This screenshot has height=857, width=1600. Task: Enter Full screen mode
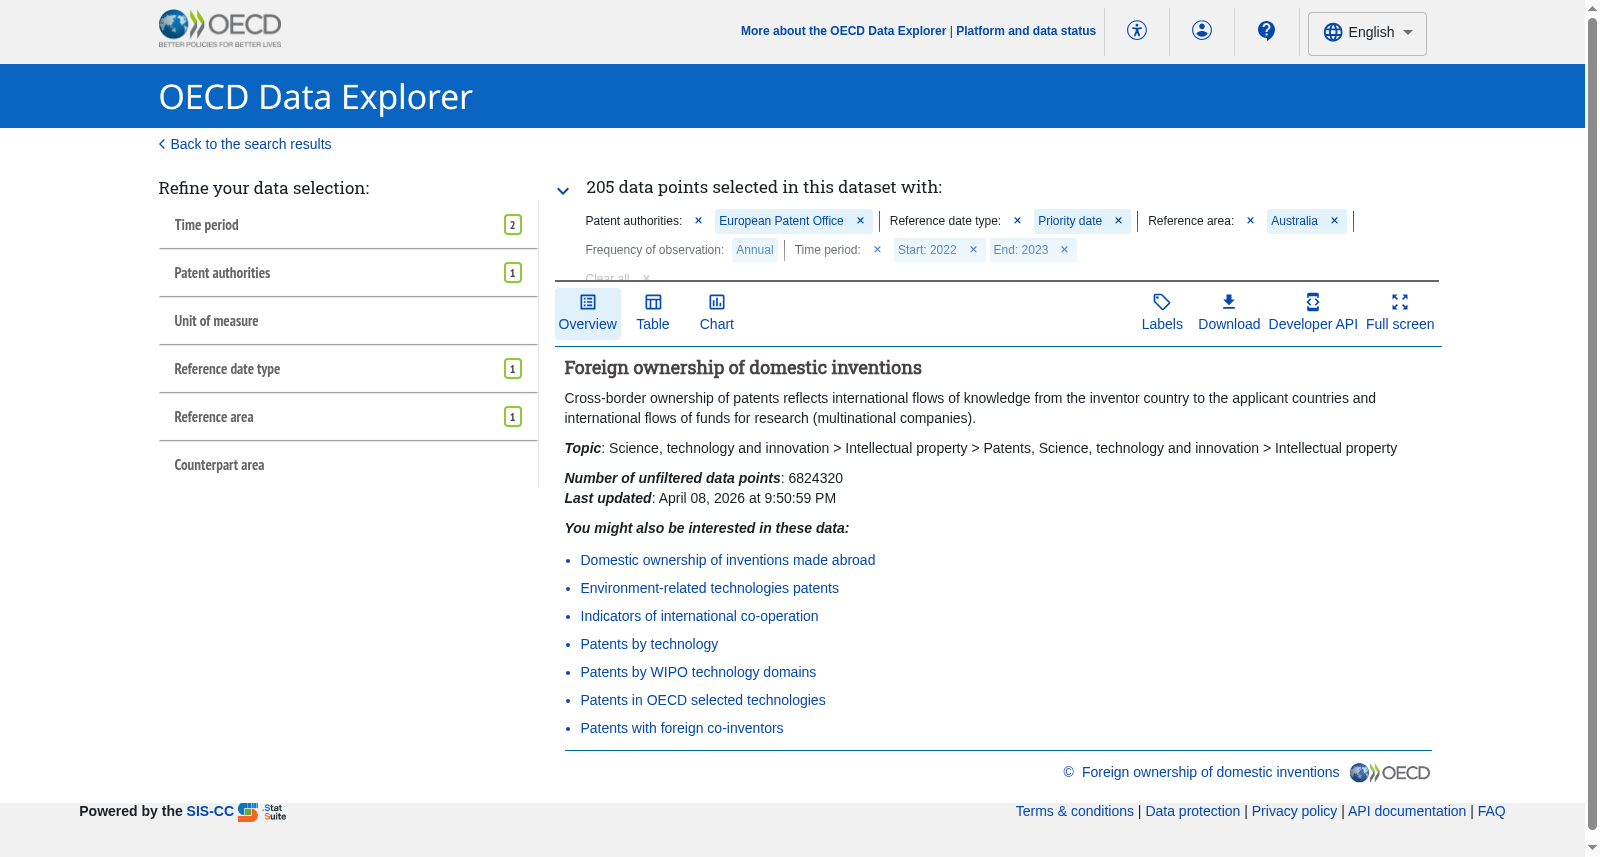[x=1400, y=313]
